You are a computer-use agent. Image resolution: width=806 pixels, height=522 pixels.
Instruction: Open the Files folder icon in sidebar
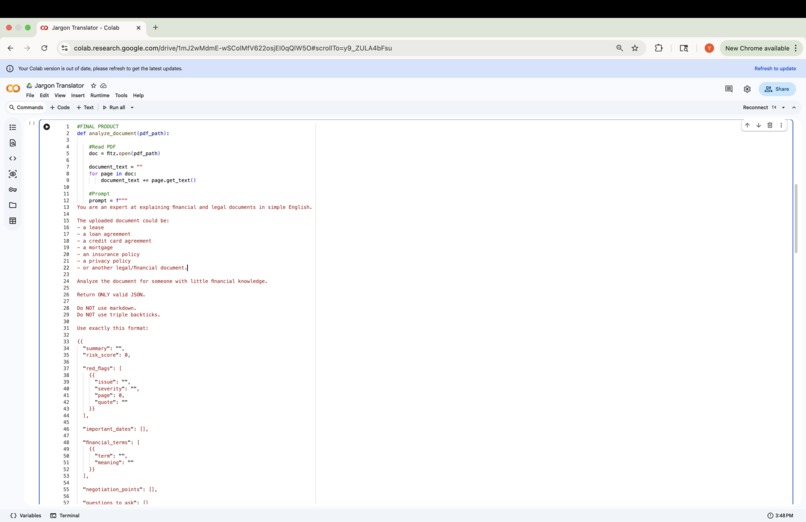13,205
